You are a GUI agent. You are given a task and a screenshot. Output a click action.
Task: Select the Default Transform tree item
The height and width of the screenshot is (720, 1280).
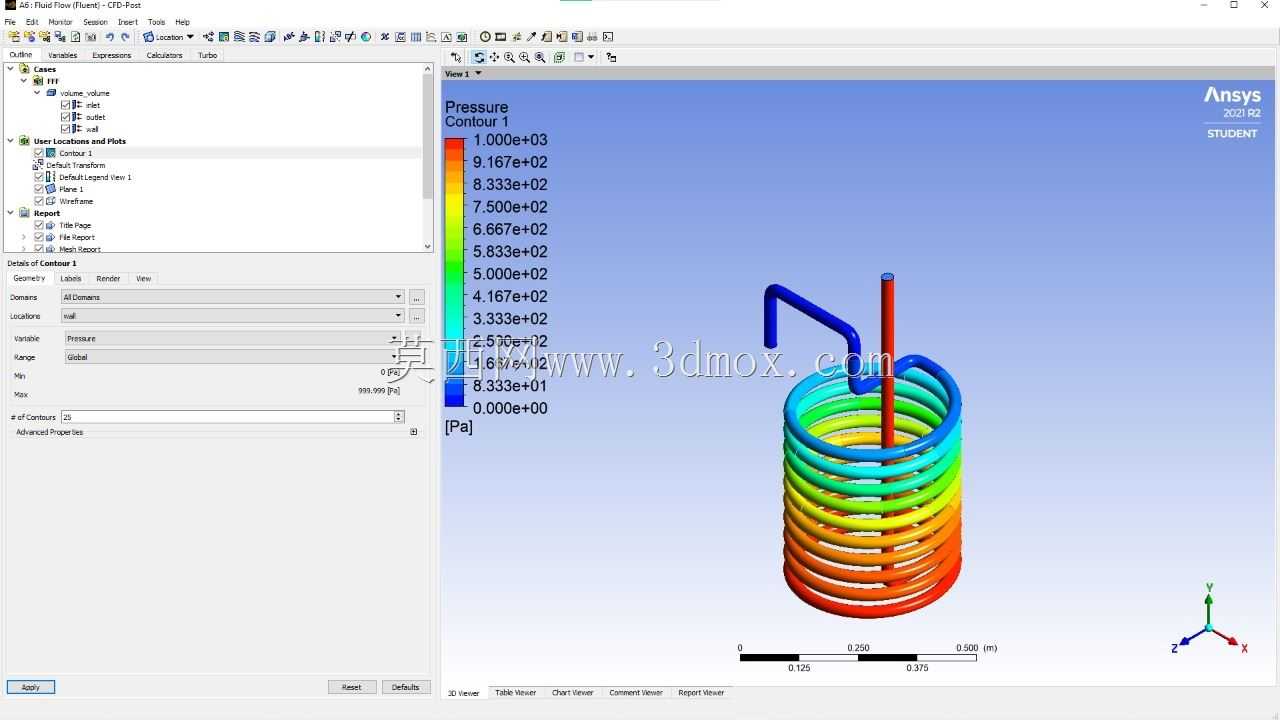point(75,165)
